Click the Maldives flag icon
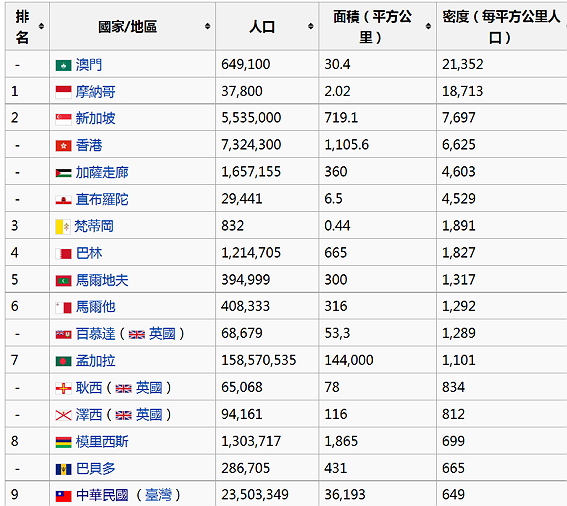 (x=63, y=281)
